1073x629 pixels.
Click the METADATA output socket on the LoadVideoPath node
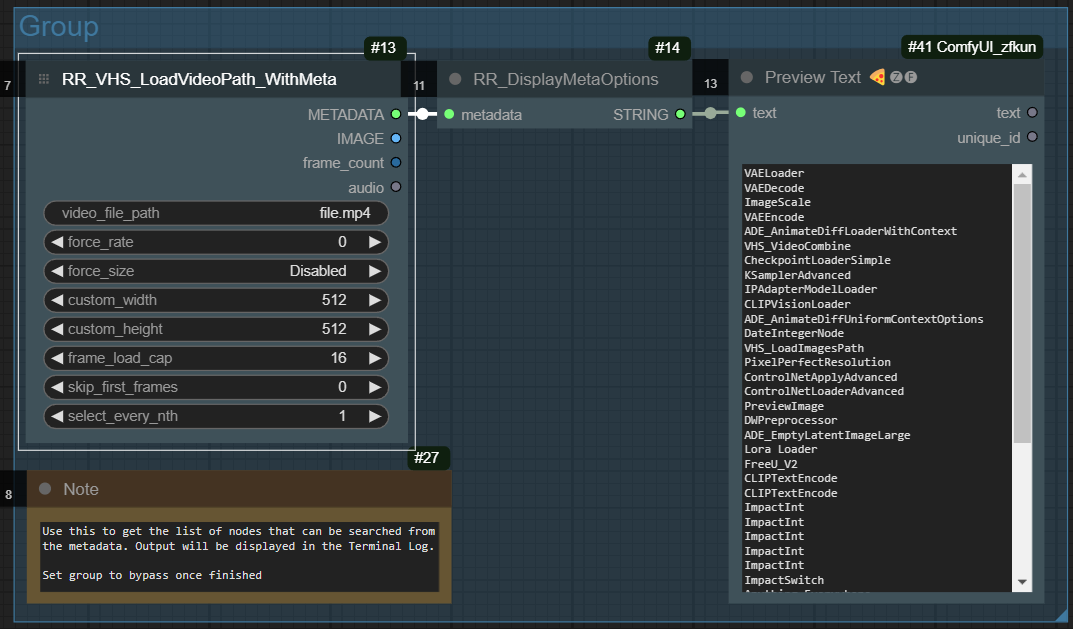396,114
